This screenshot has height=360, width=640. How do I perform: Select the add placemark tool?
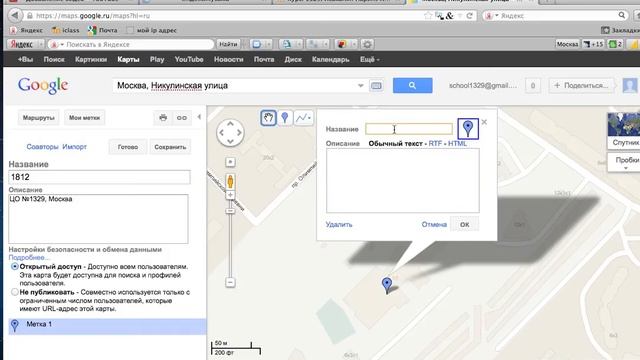(x=285, y=118)
